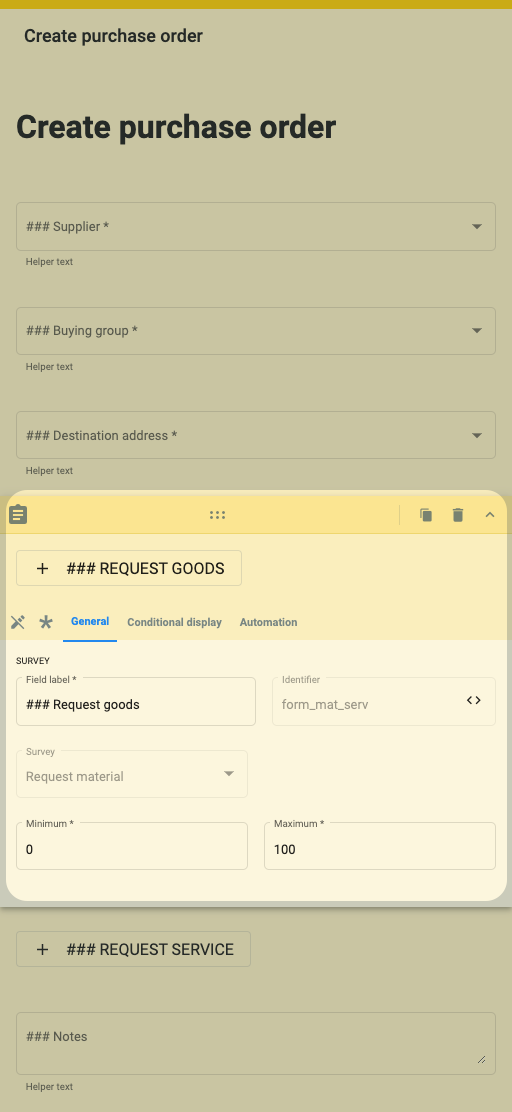
Task: Switch to the Conditional display tab
Action: click(174, 622)
